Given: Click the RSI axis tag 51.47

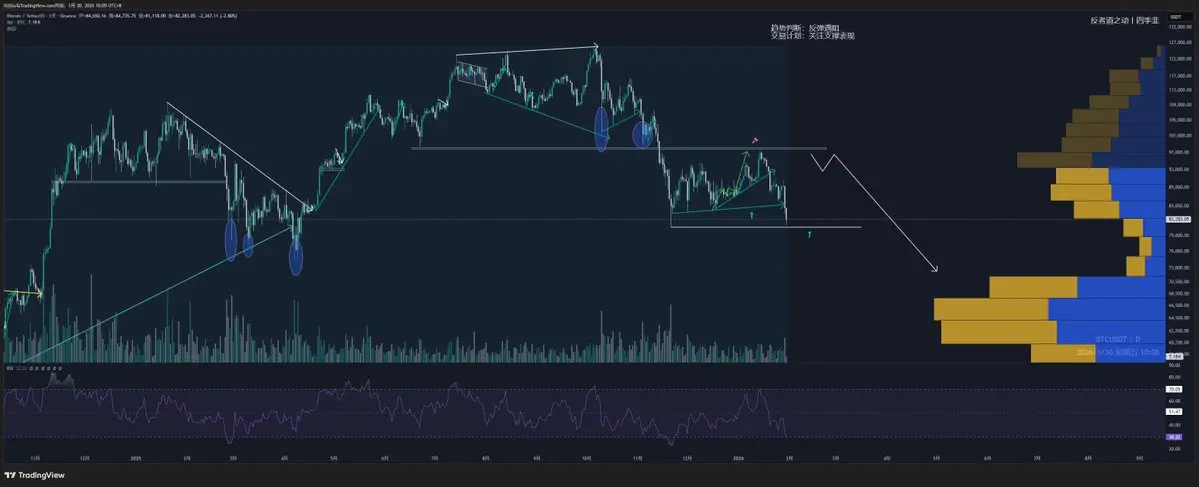Looking at the screenshot, I should coord(1173,411).
